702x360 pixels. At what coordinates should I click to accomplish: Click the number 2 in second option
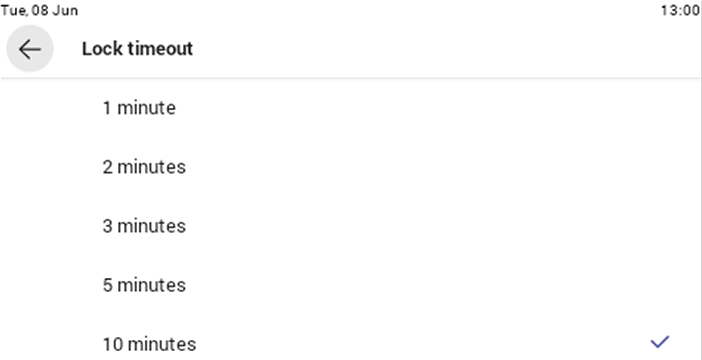coord(107,167)
